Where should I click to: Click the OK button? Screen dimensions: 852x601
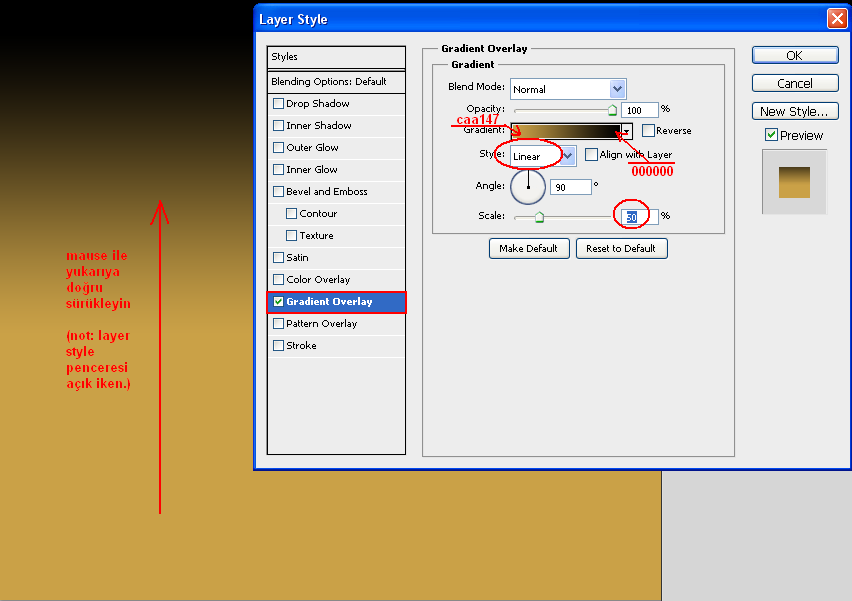click(x=795, y=55)
